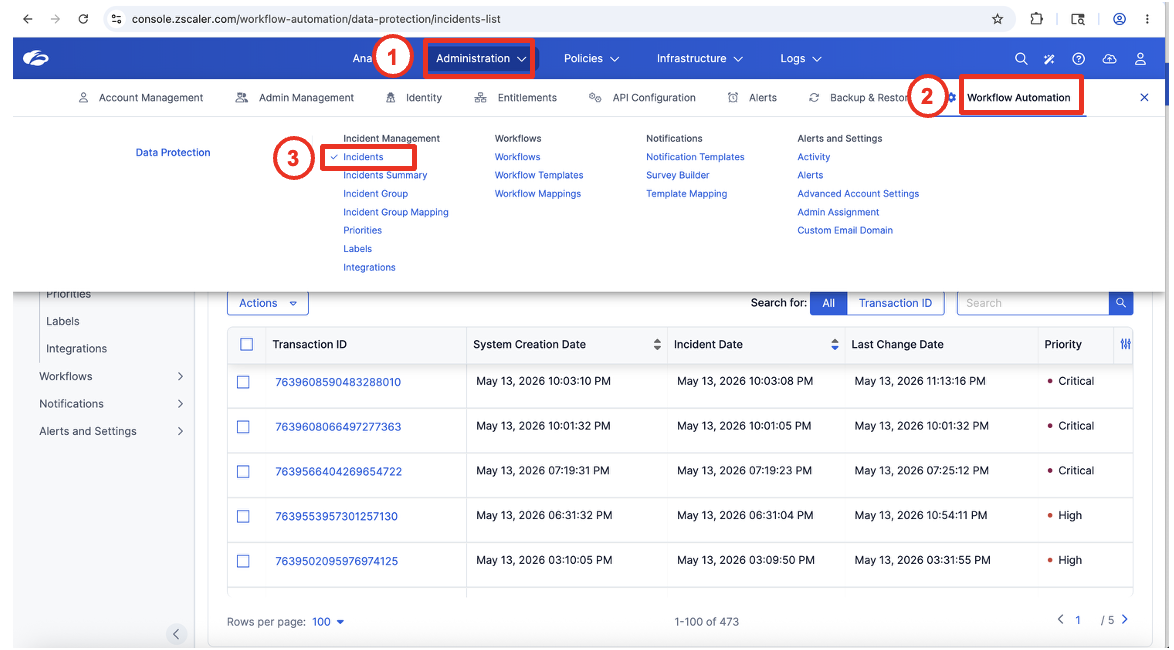Expand Workflows in the sidebar
The height and width of the screenshot is (650, 1174).
[111, 376]
